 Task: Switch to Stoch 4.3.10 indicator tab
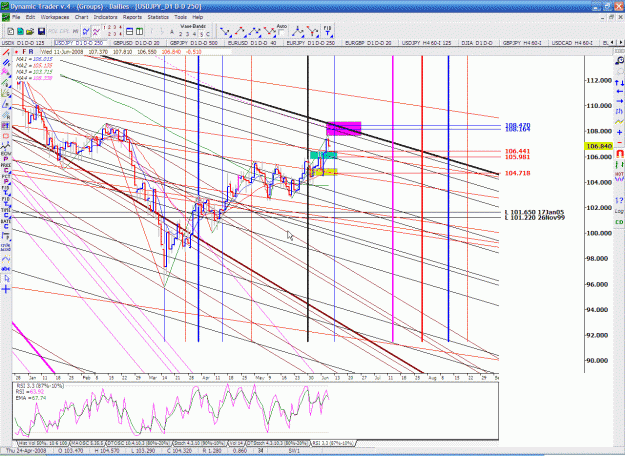(199, 443)
